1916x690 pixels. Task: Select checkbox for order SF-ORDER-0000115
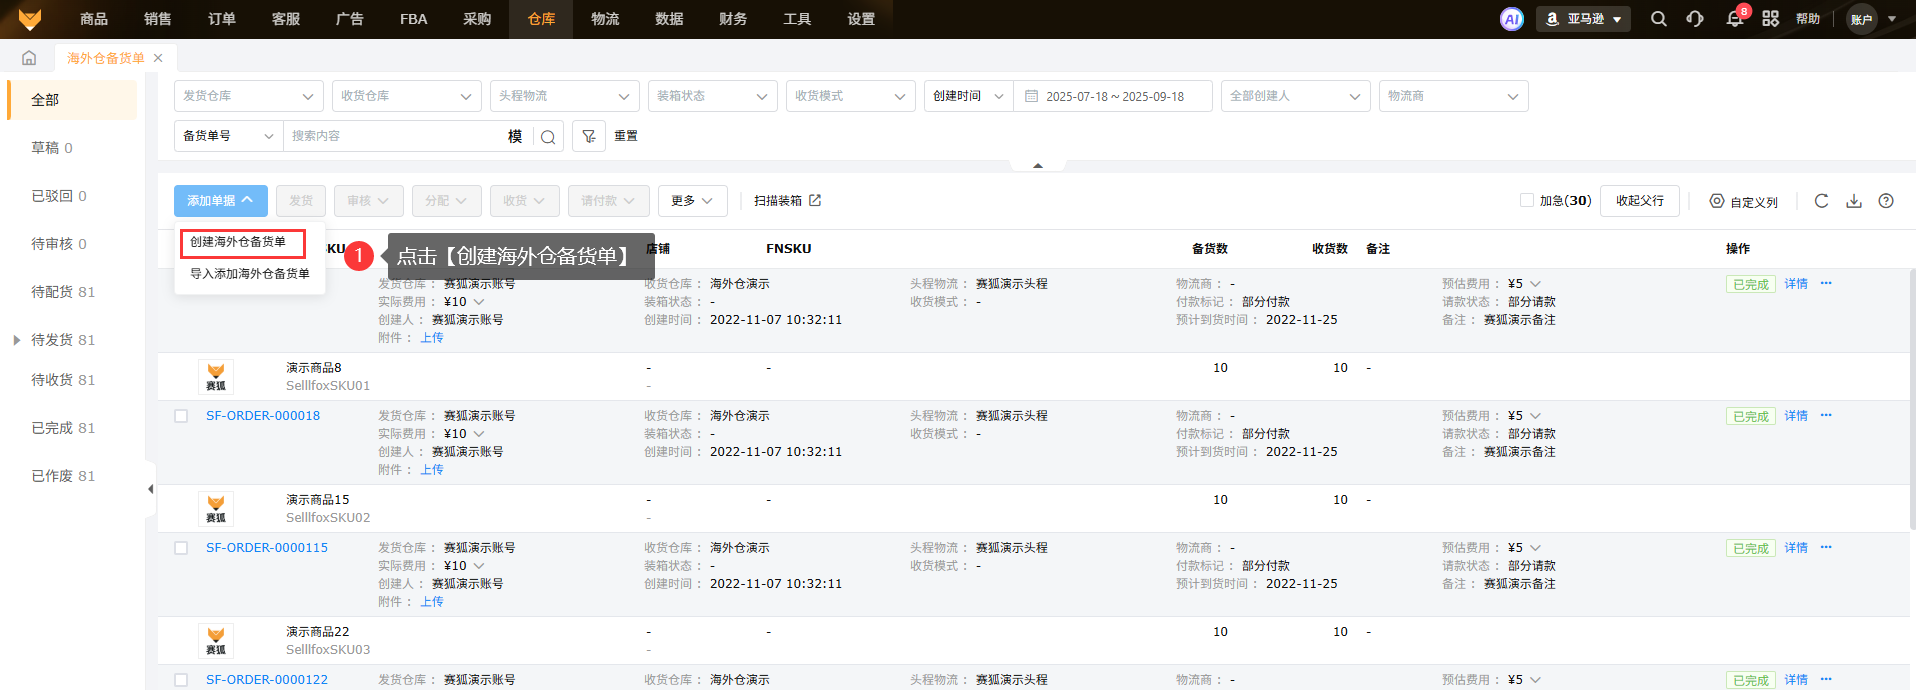click(x=181, y=548)
